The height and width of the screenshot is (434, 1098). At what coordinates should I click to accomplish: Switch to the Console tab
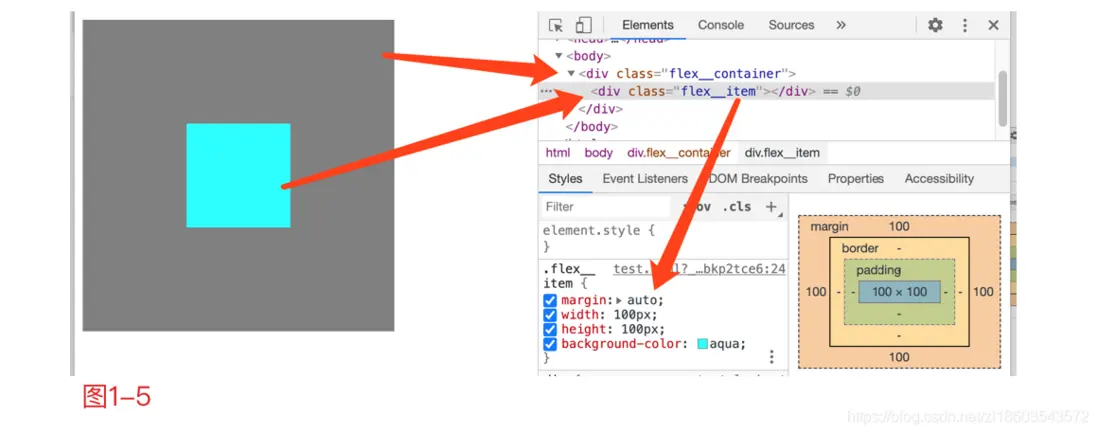[721, 25]
